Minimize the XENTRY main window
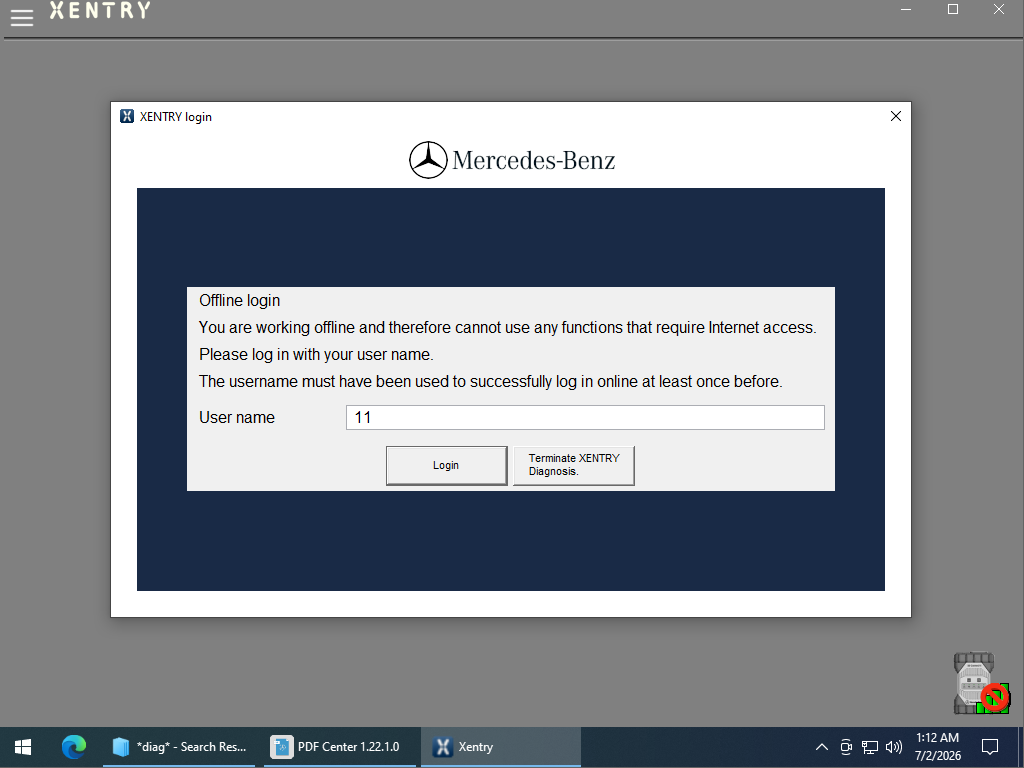Image resolution: width=1024 pixels, height=768 pixels. pyautogui.click(x=906, y=9)
